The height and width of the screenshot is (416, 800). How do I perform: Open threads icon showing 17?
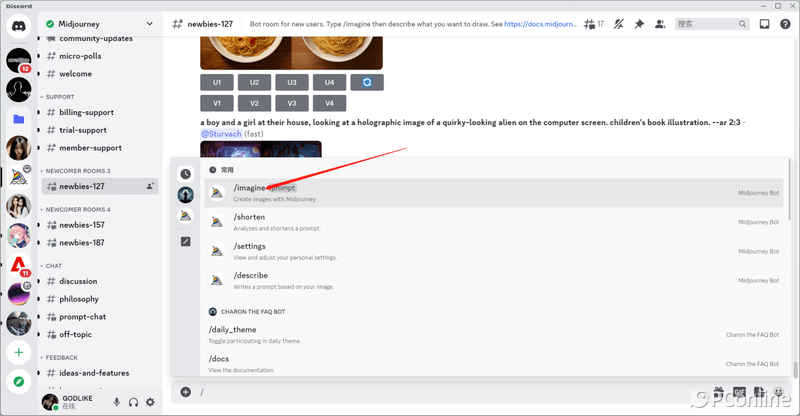coord(594,24)
